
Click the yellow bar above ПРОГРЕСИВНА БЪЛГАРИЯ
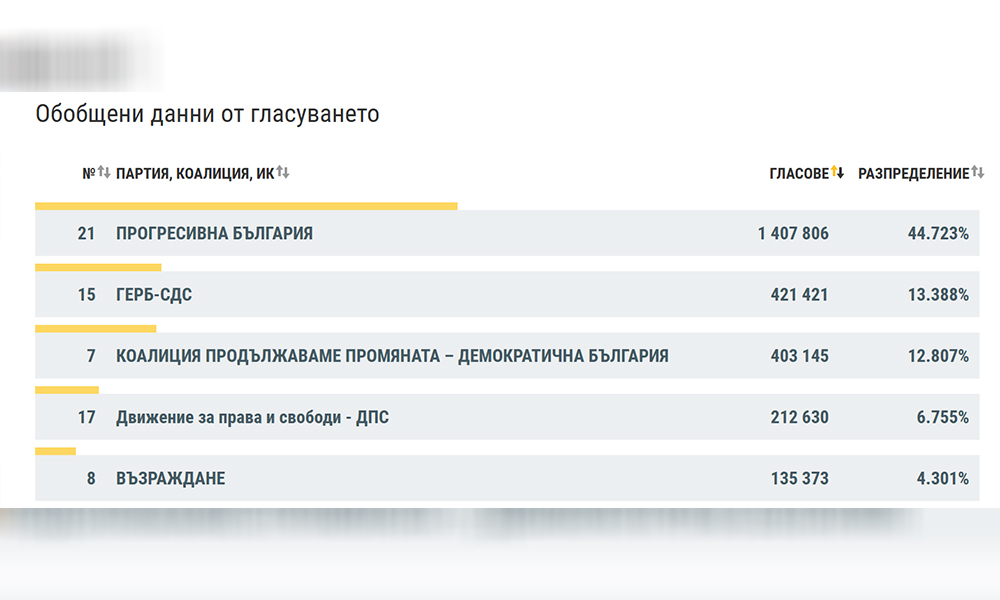click(246, 206)
